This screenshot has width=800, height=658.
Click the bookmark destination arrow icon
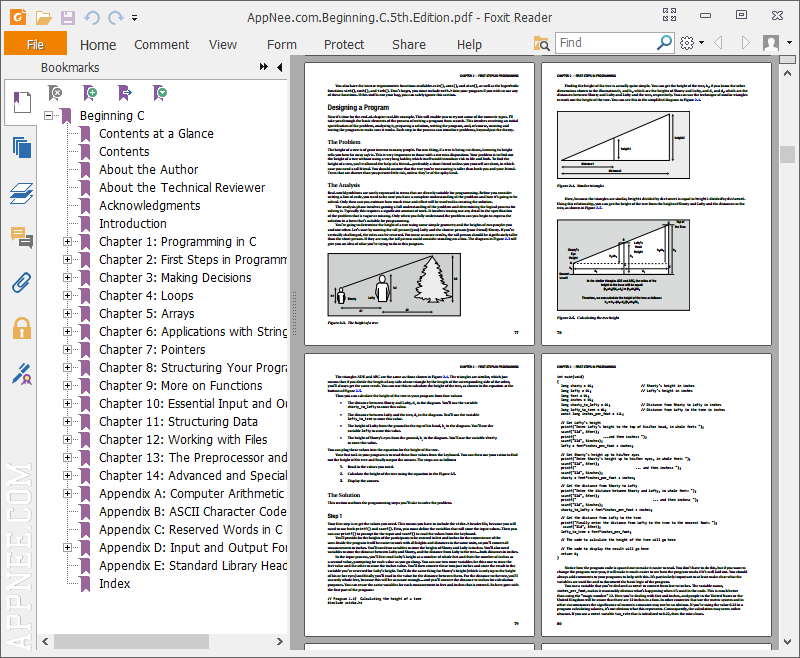(x=124, y=93)
